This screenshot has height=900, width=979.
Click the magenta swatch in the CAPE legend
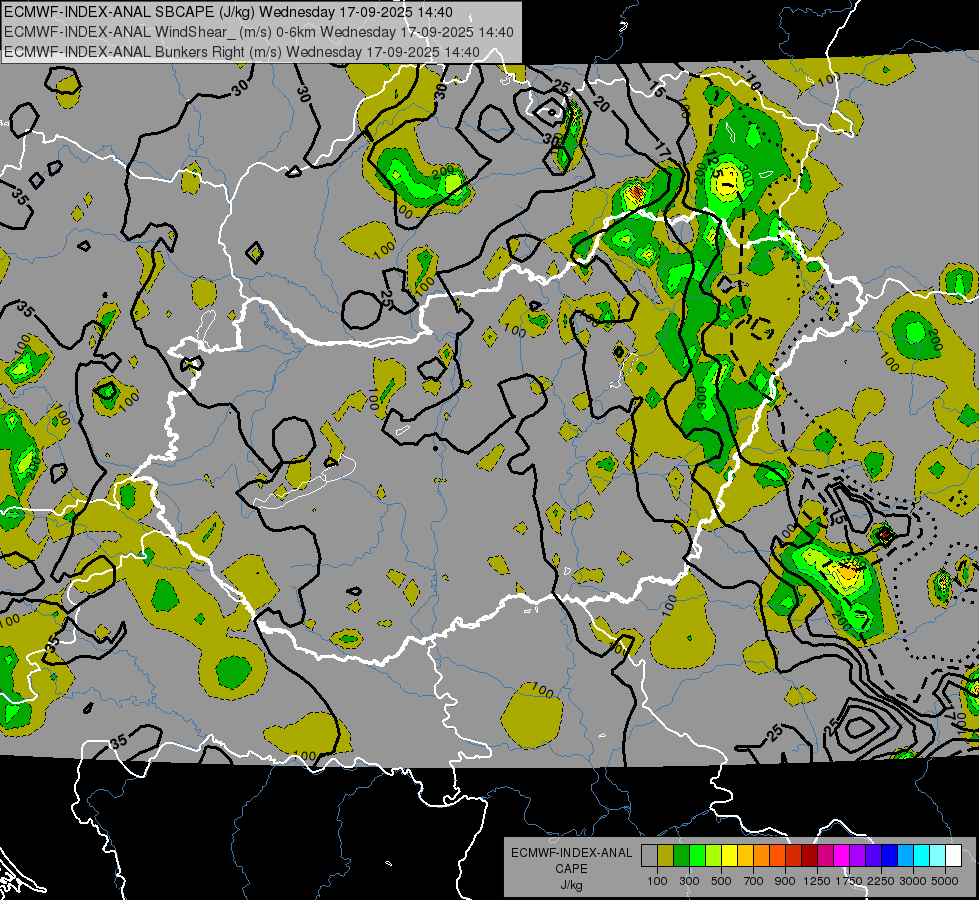pyautogui.click(x=841, y=856)
